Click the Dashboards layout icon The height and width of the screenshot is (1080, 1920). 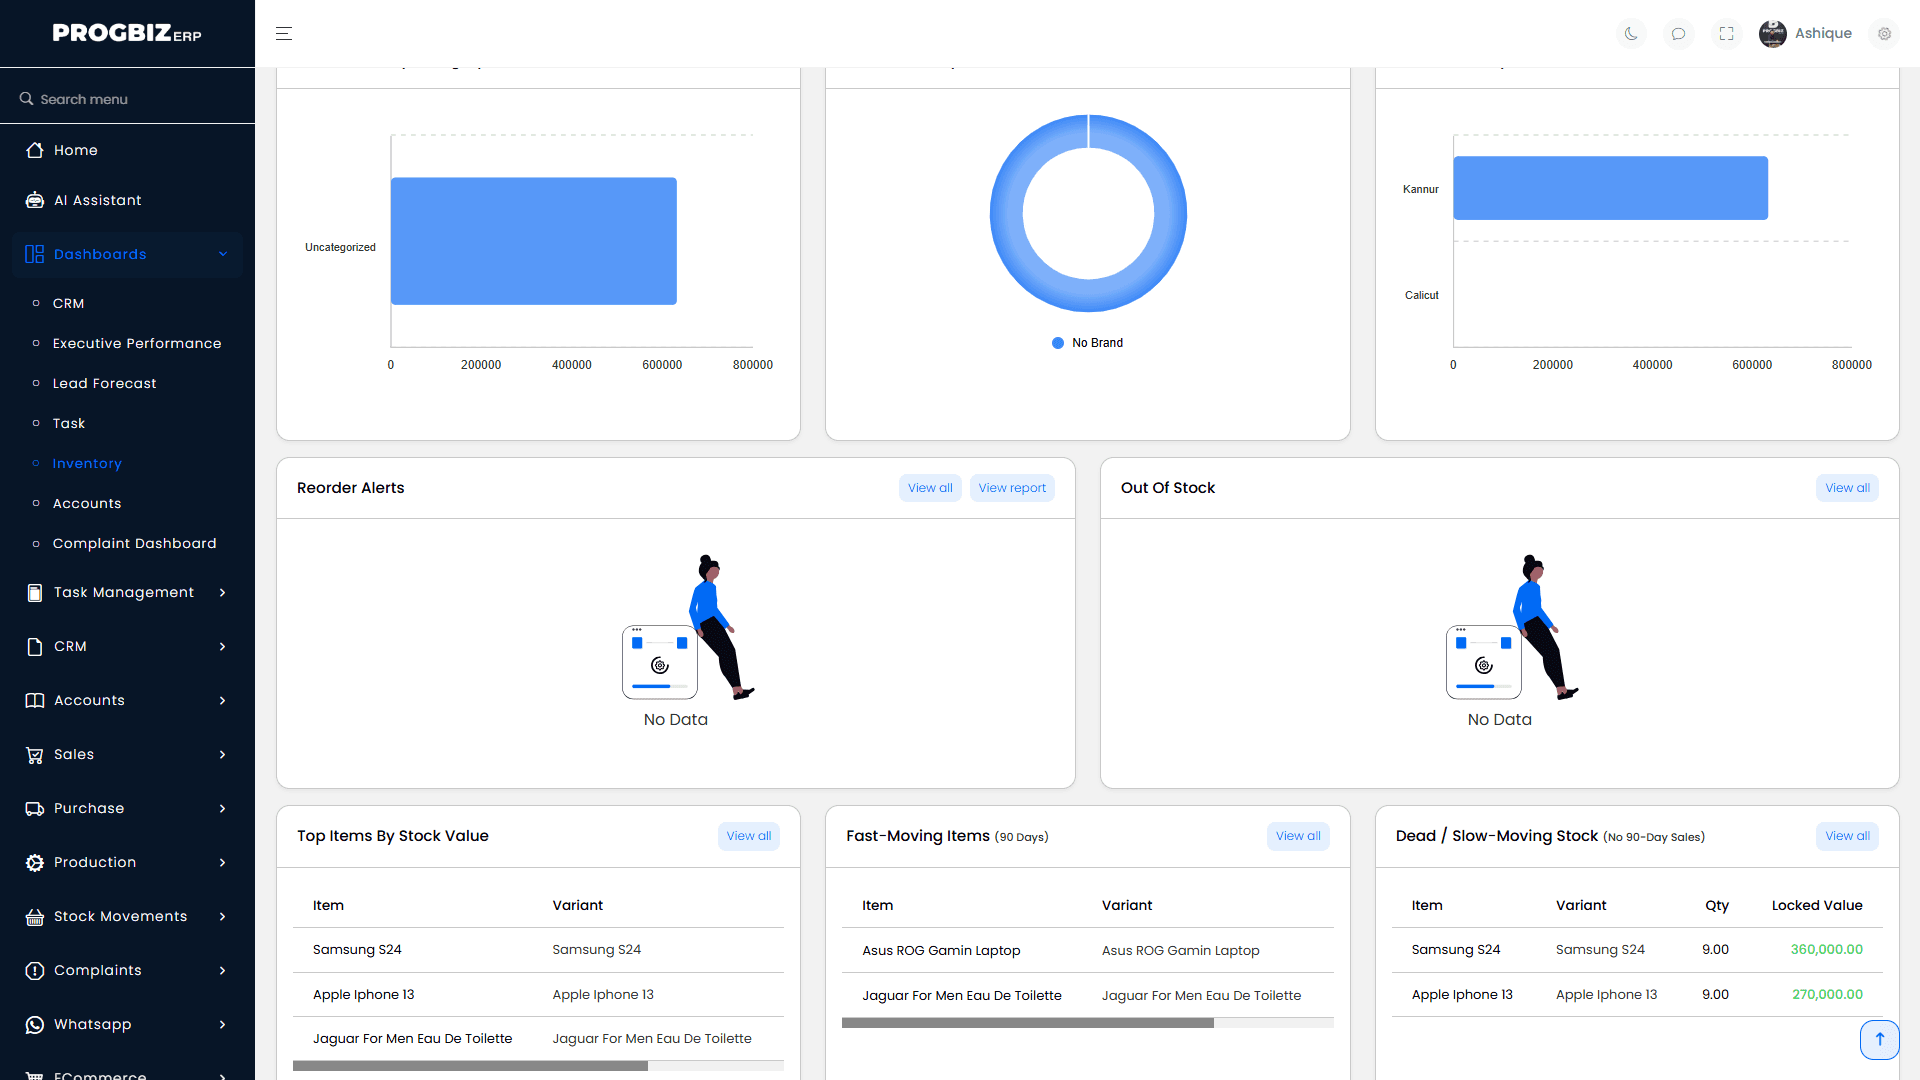pos(35,254)
